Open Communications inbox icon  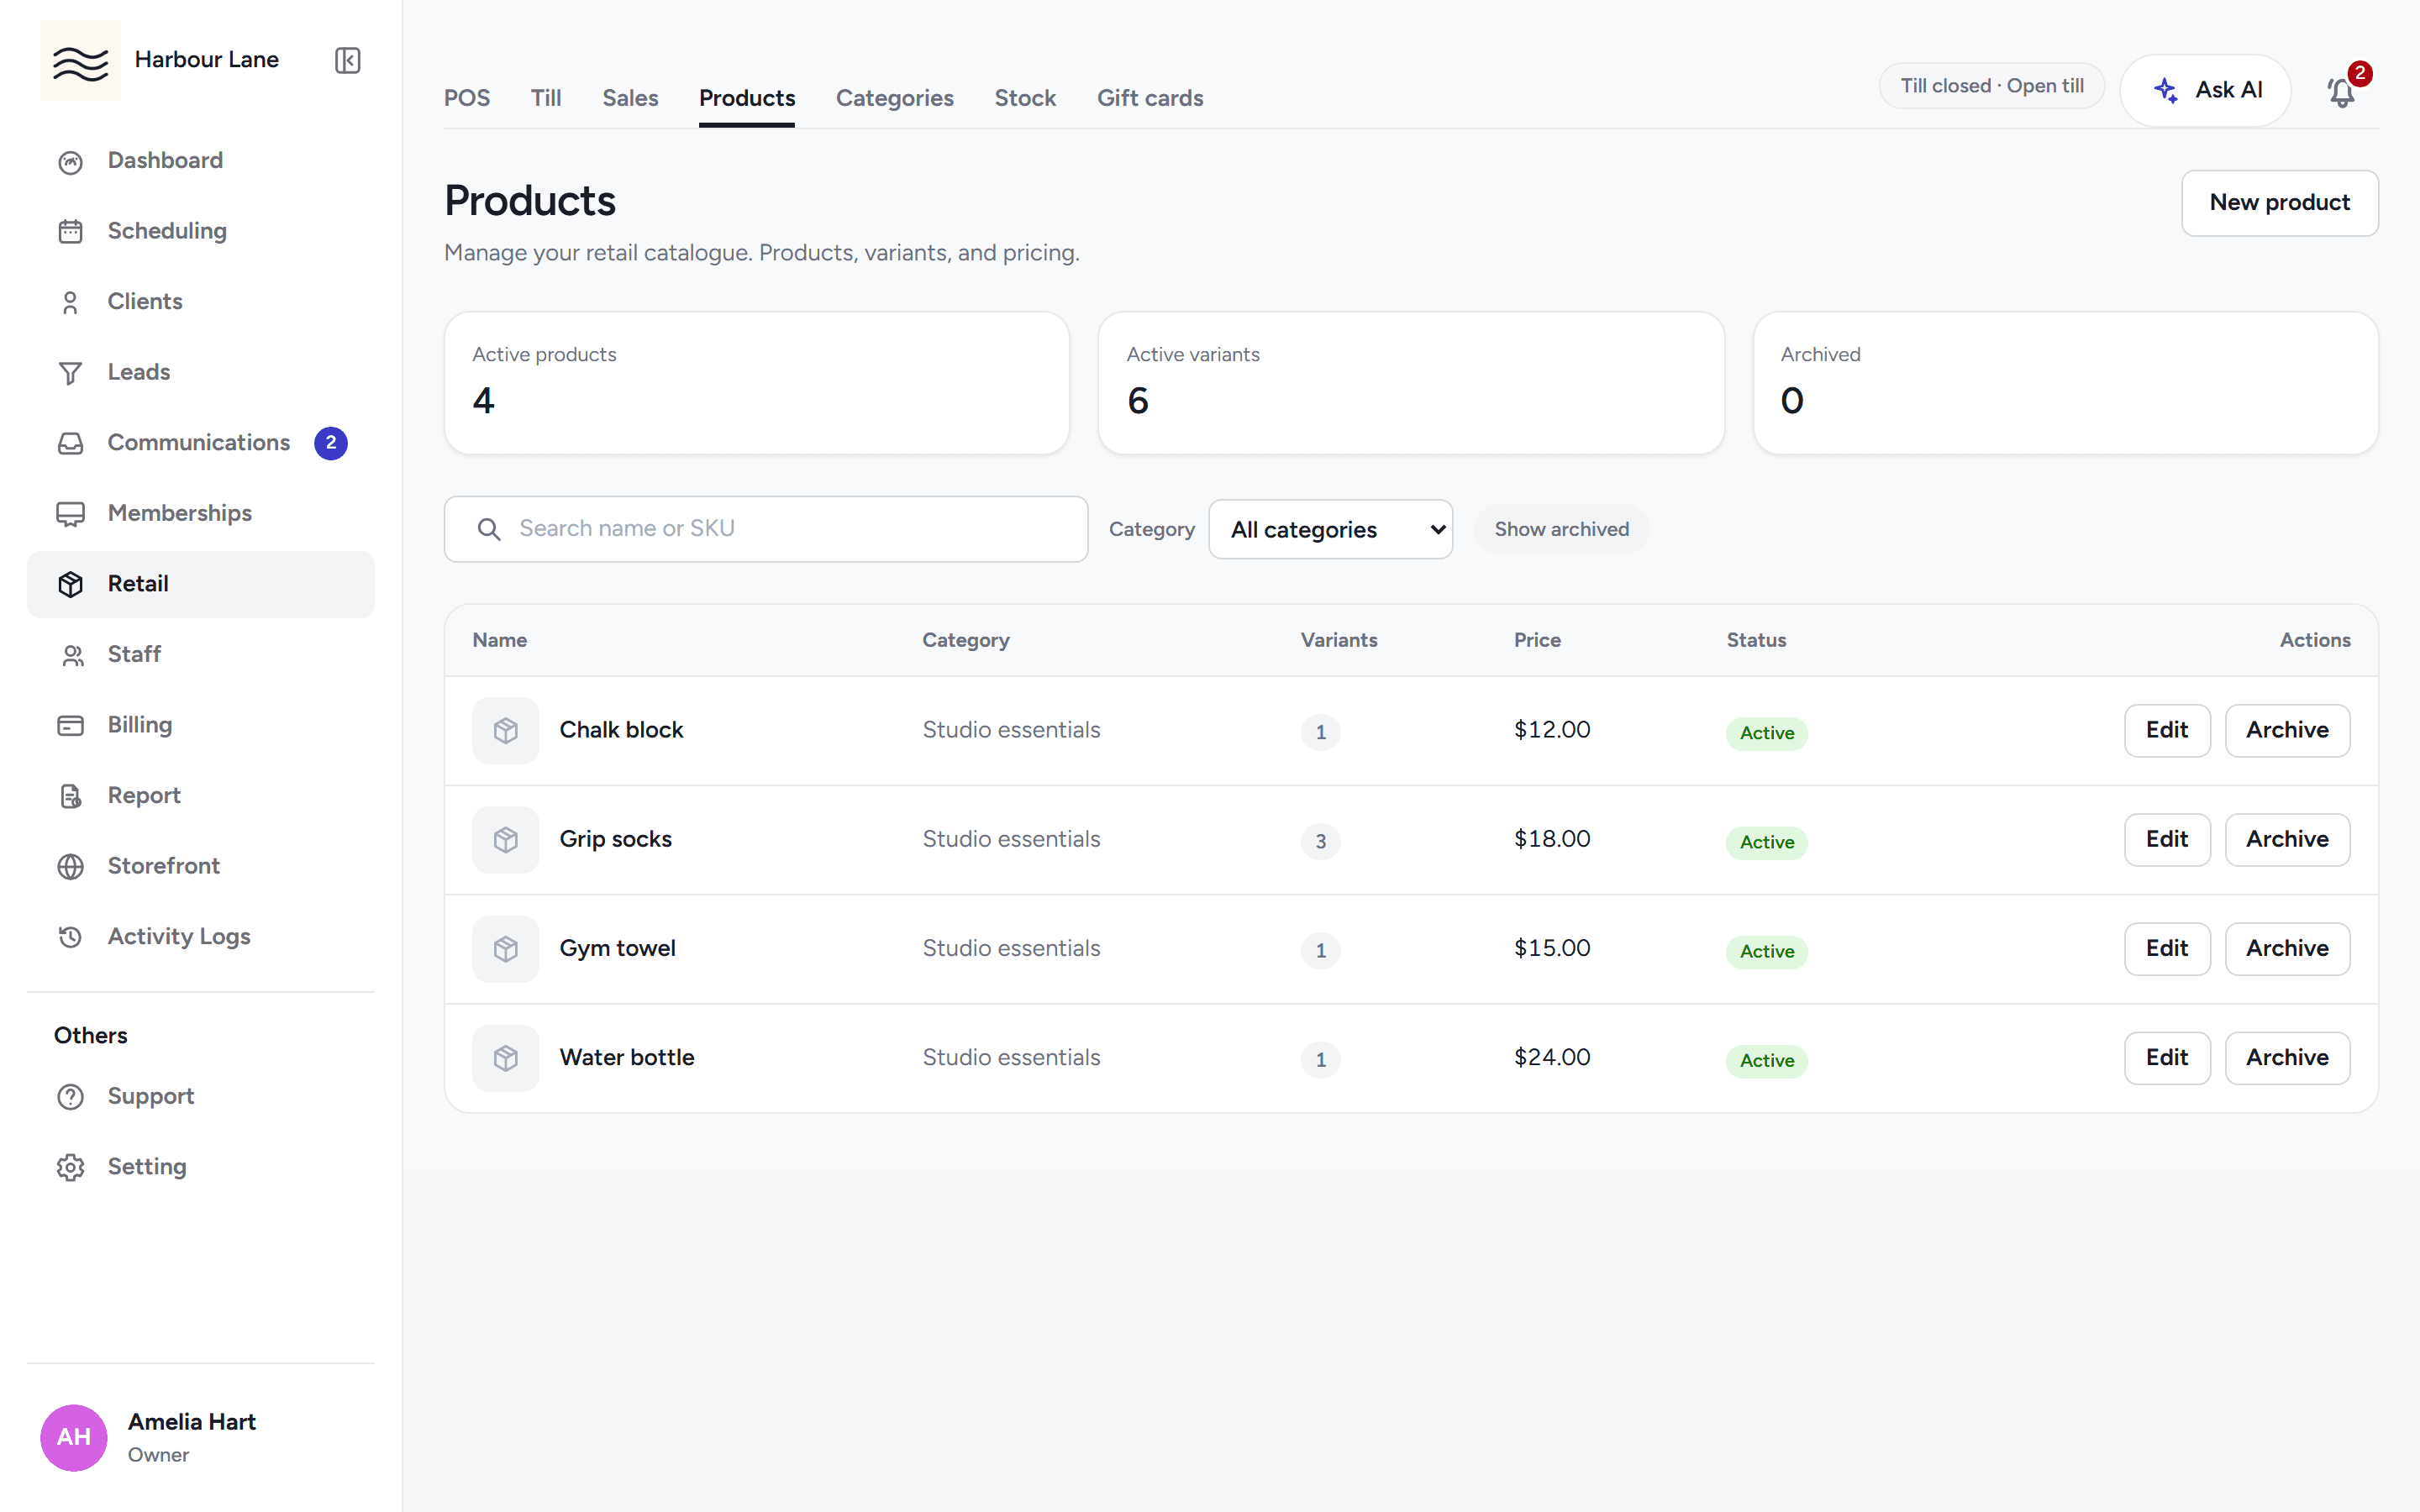[70, 443]
